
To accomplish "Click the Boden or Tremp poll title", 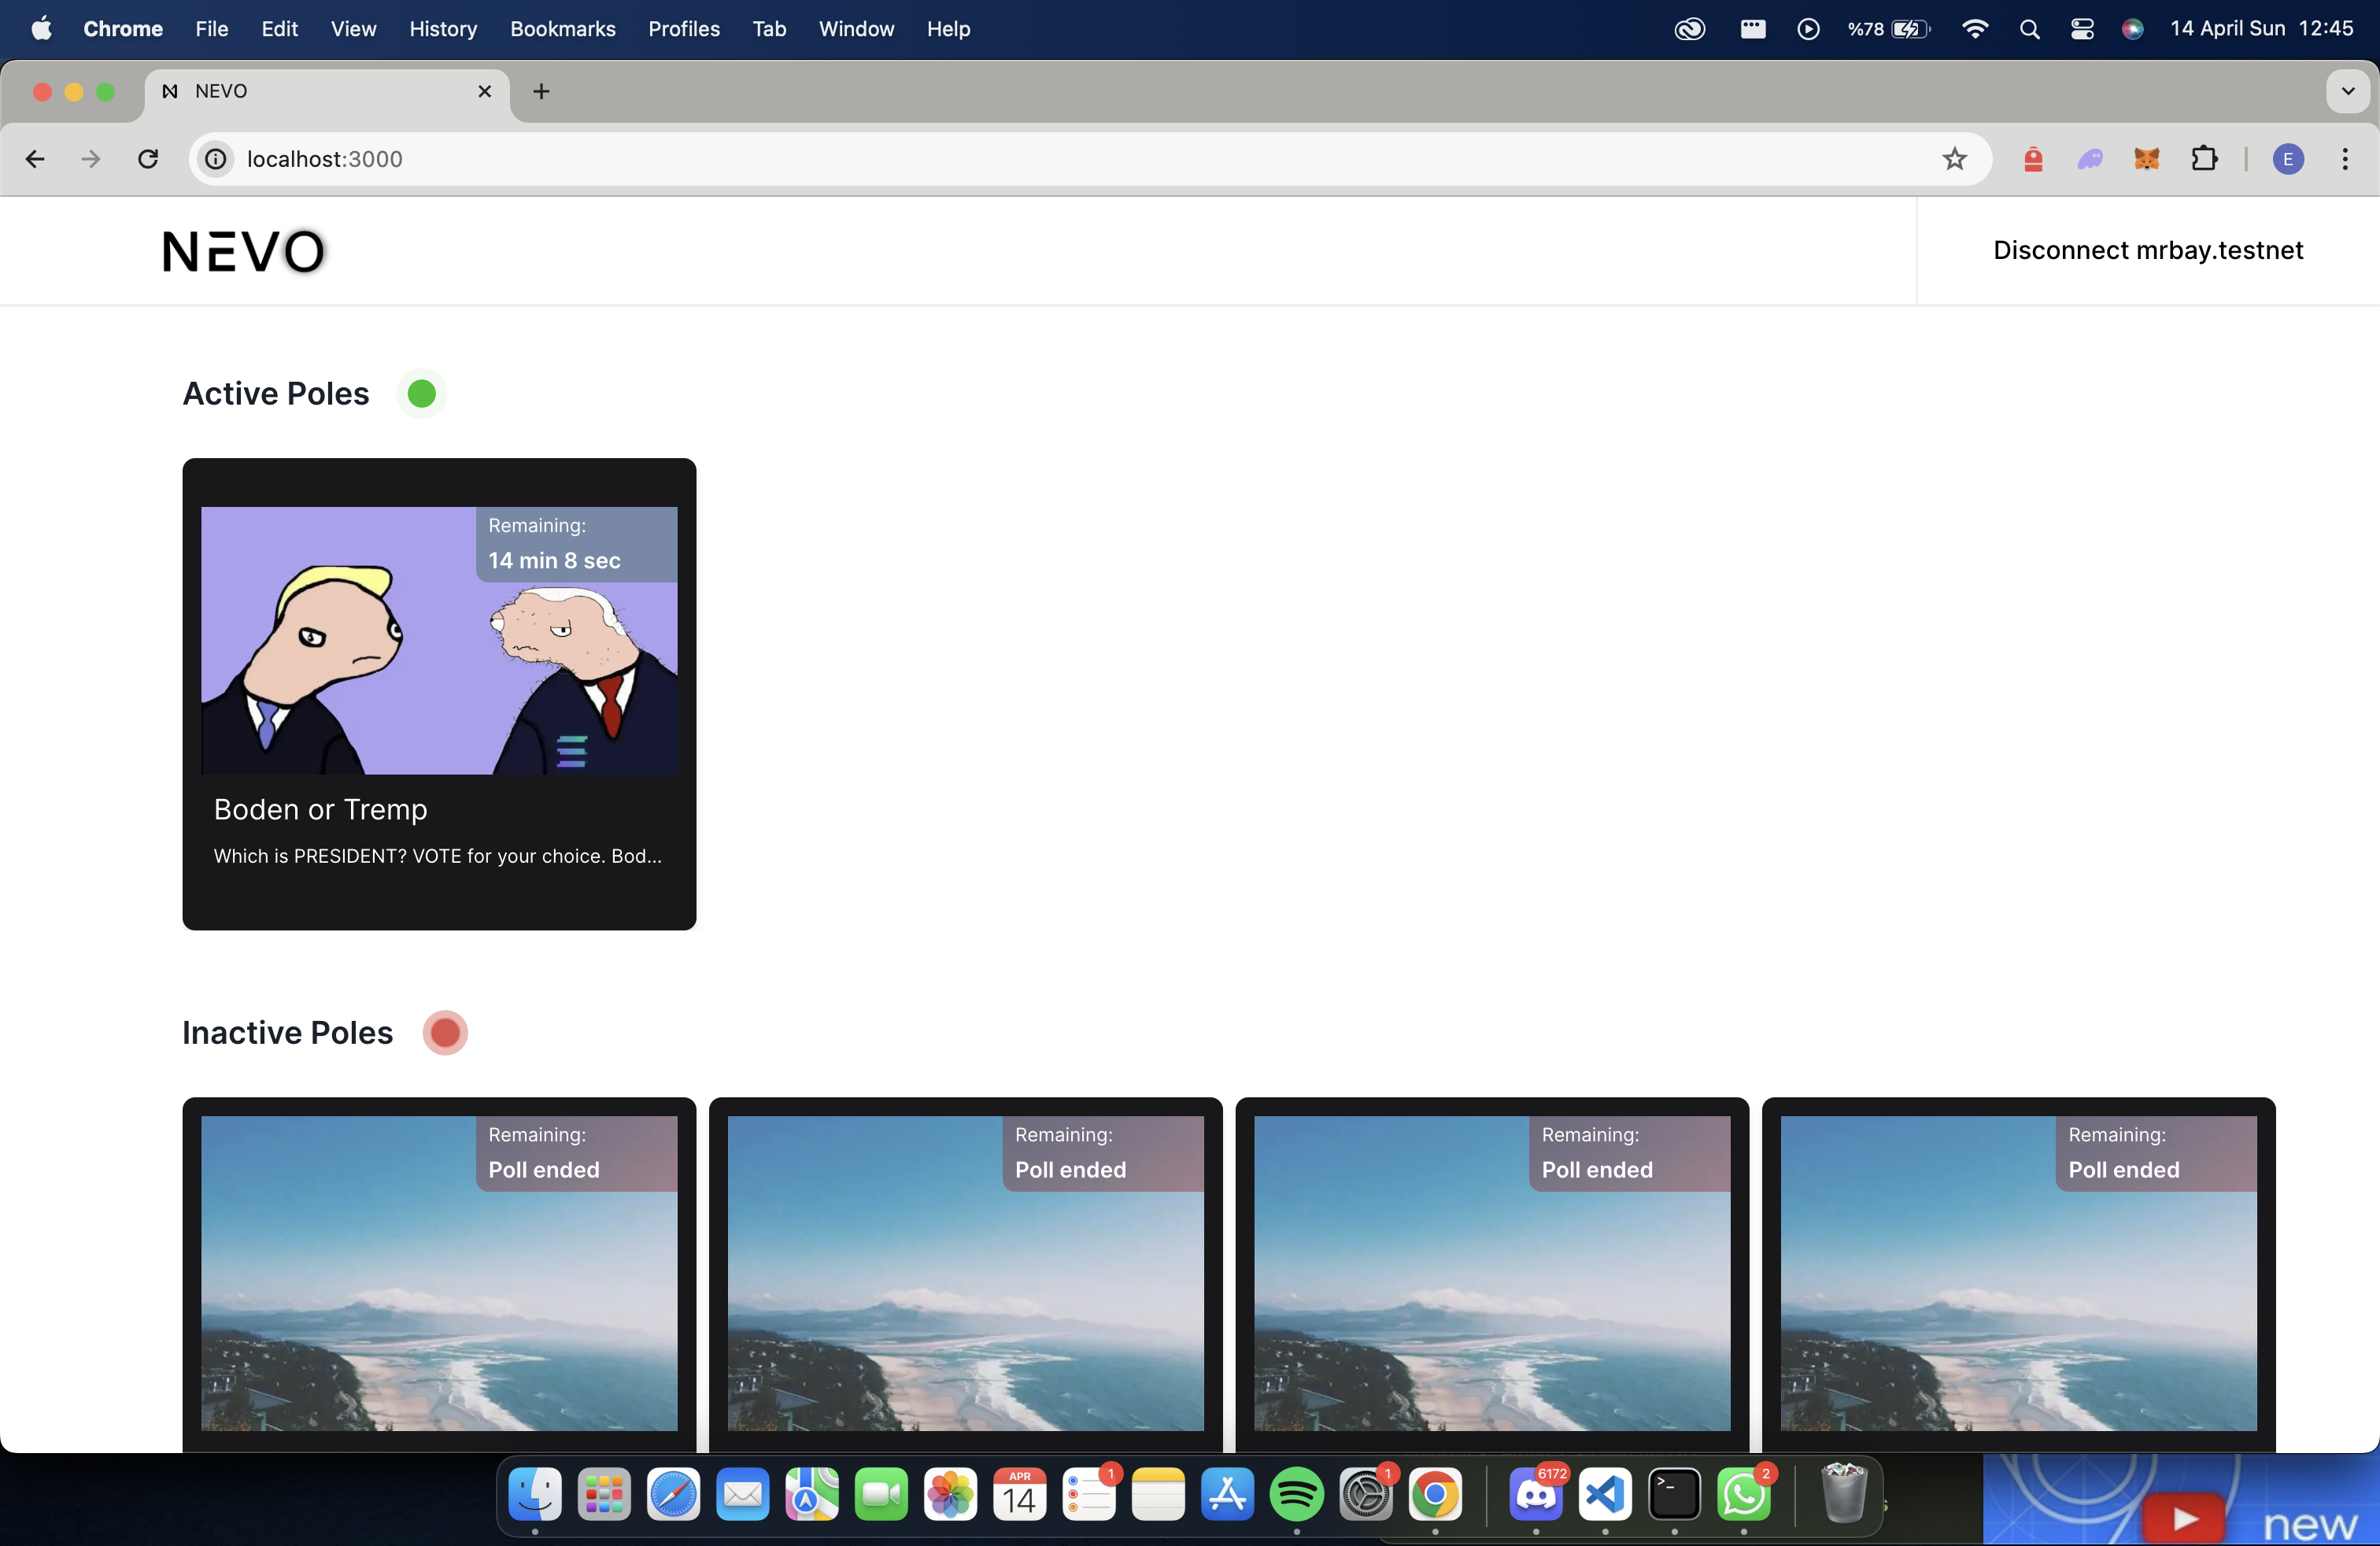I will coord(321,809).
